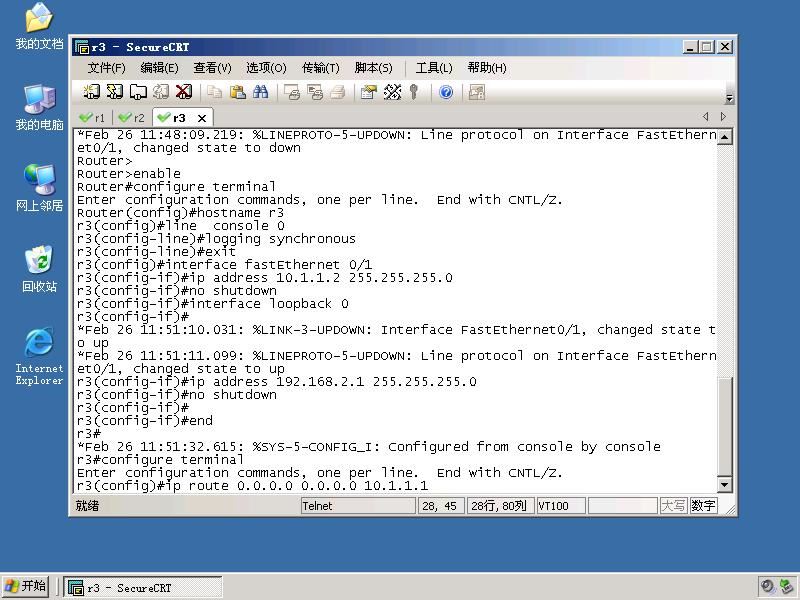Click the terminal vertical scrollbar thumb
This screenshot has height=600, width=800.
pyautogui.click(x=724, y=427)
